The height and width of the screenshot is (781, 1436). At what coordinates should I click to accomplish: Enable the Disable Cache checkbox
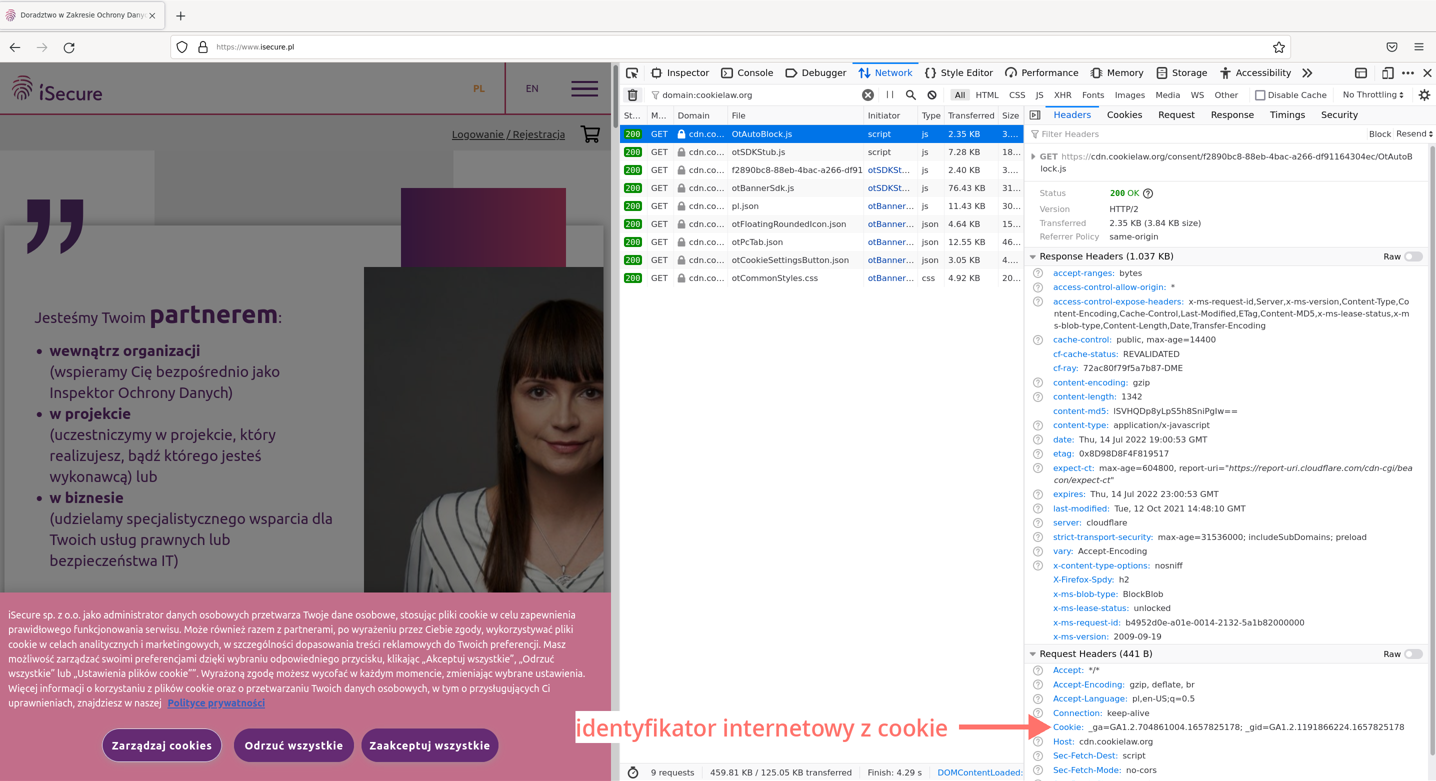[1260, 95]
